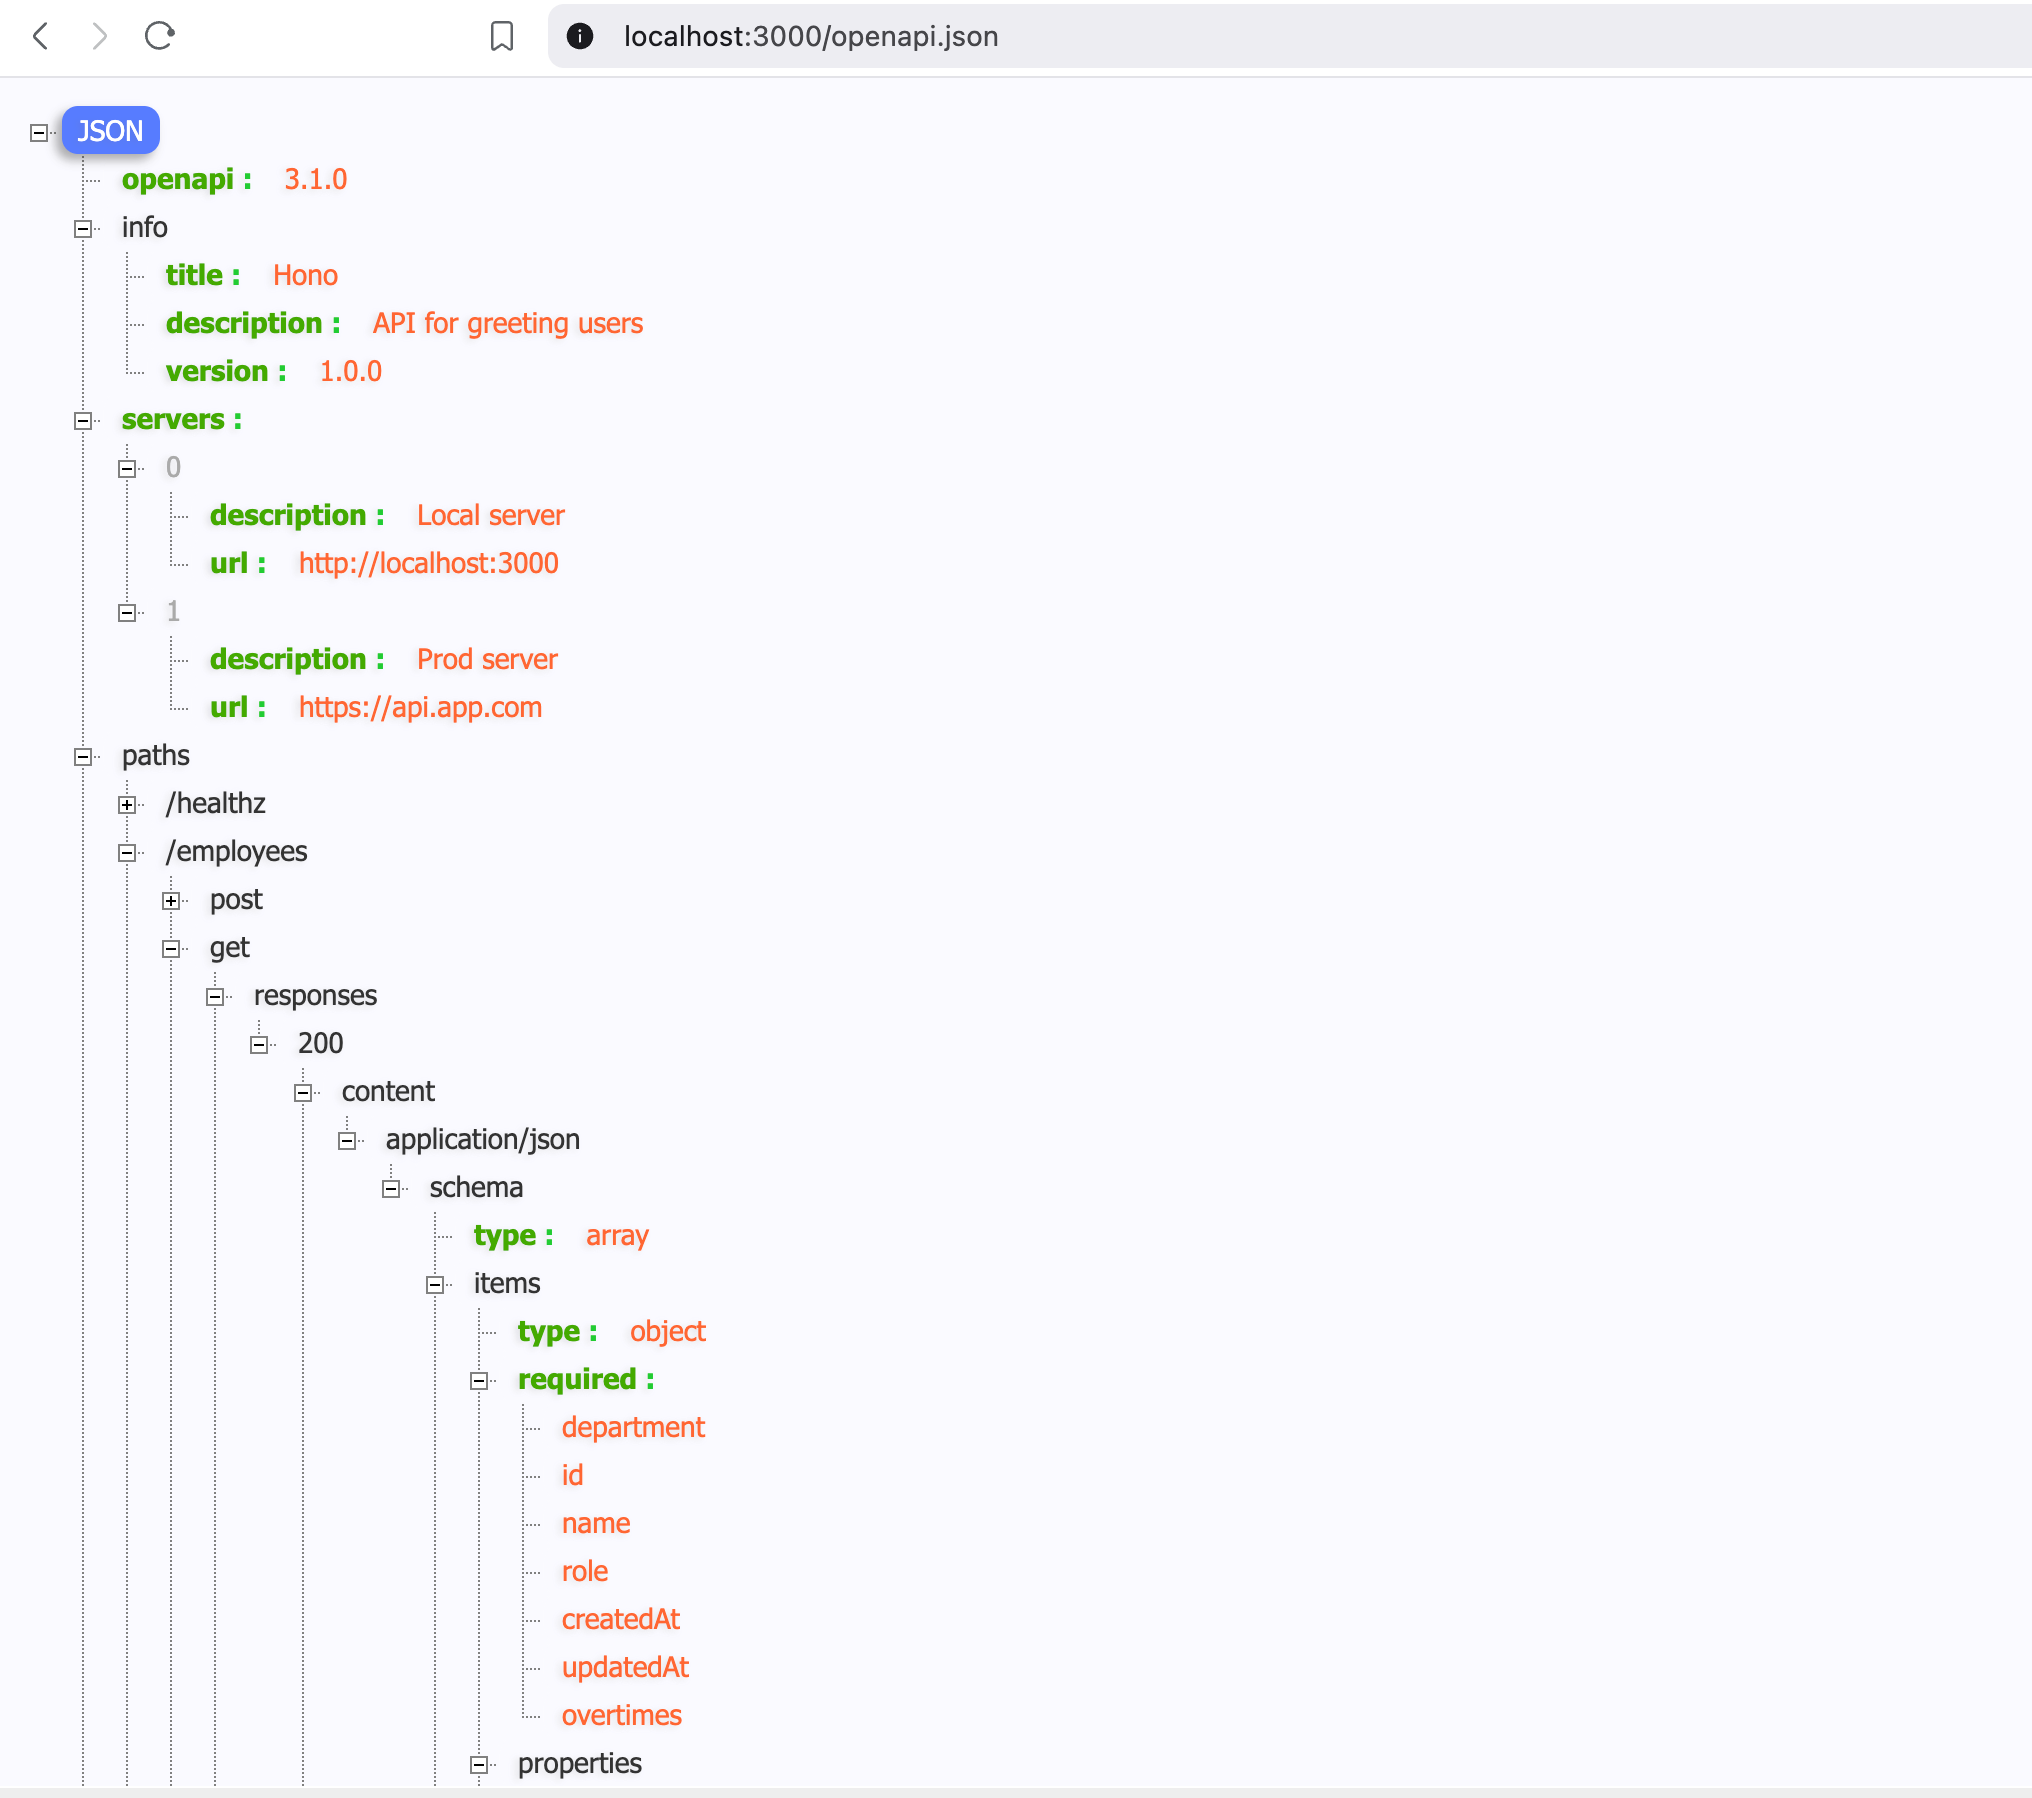Select 'API for greeting users' description value
The height and width of the screenshot is (1798, 2032).
pos(508,323)
